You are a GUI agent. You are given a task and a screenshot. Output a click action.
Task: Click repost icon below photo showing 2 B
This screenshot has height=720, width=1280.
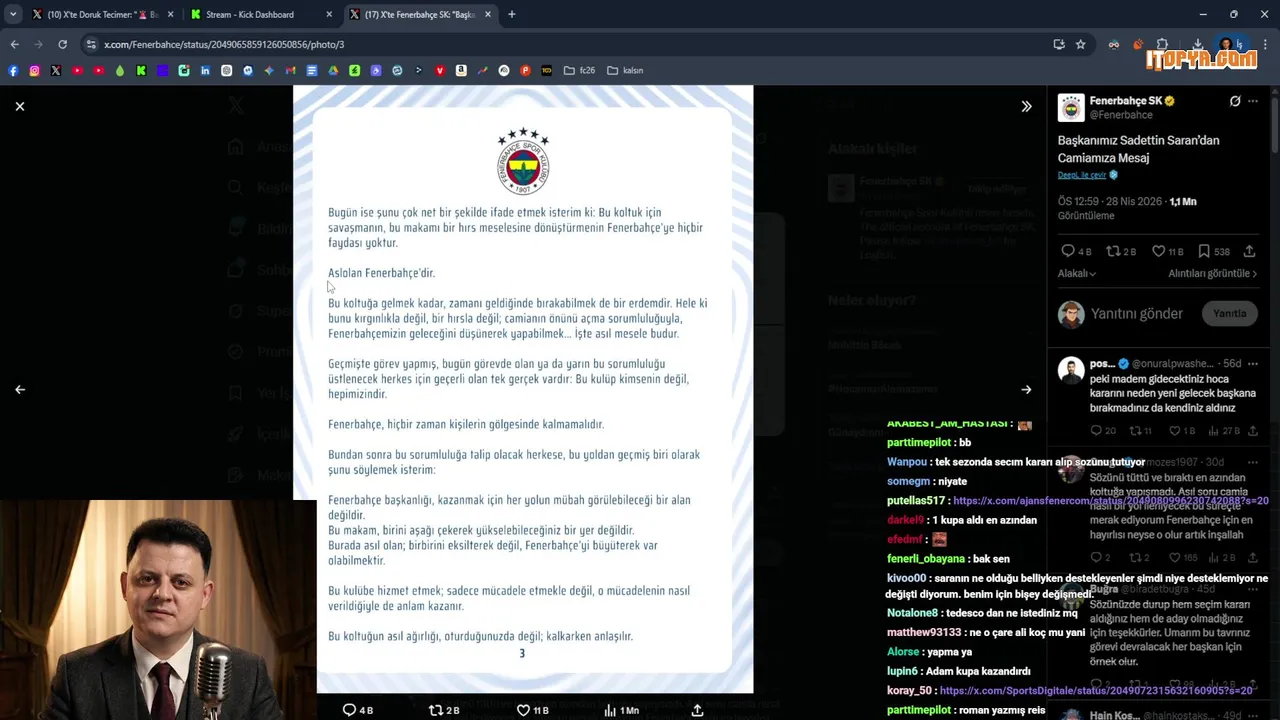click(x=435, y=710)
